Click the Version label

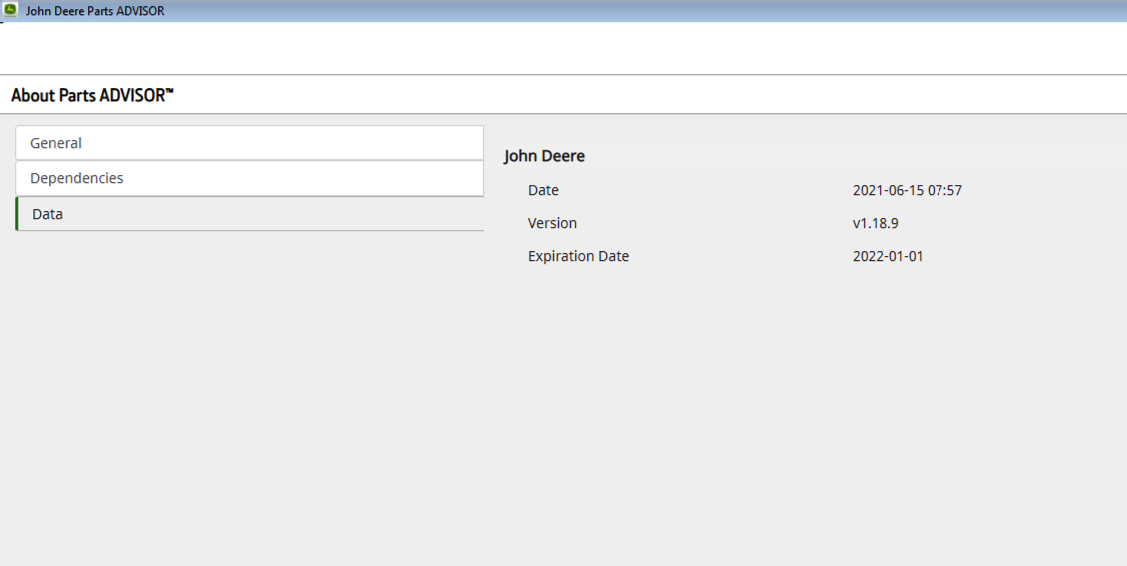(552, 223)
